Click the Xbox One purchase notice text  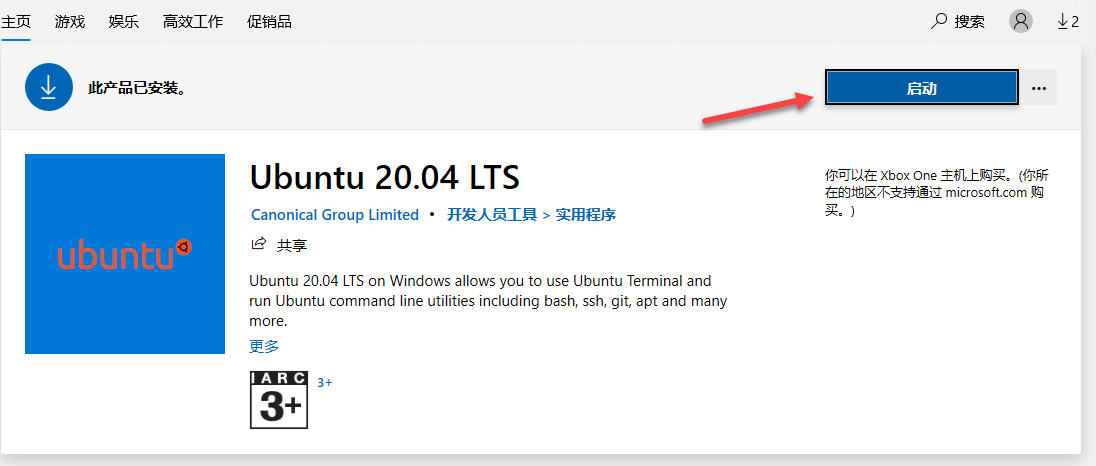point(937,192)
